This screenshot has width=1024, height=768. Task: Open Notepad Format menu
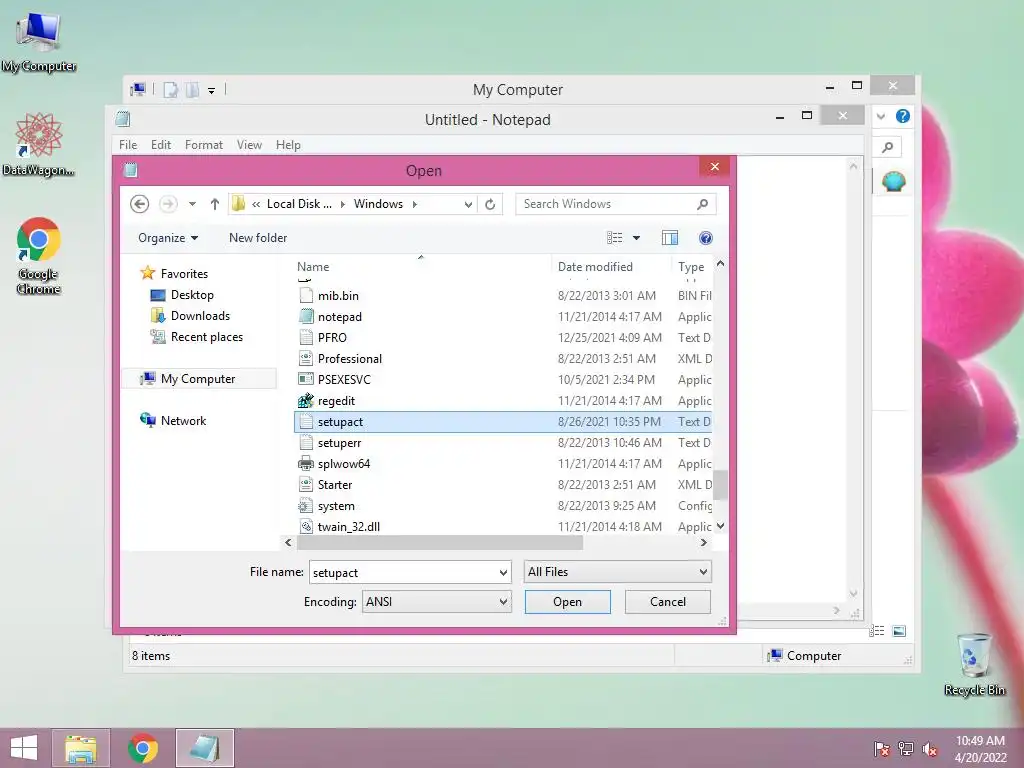(204, 145)
